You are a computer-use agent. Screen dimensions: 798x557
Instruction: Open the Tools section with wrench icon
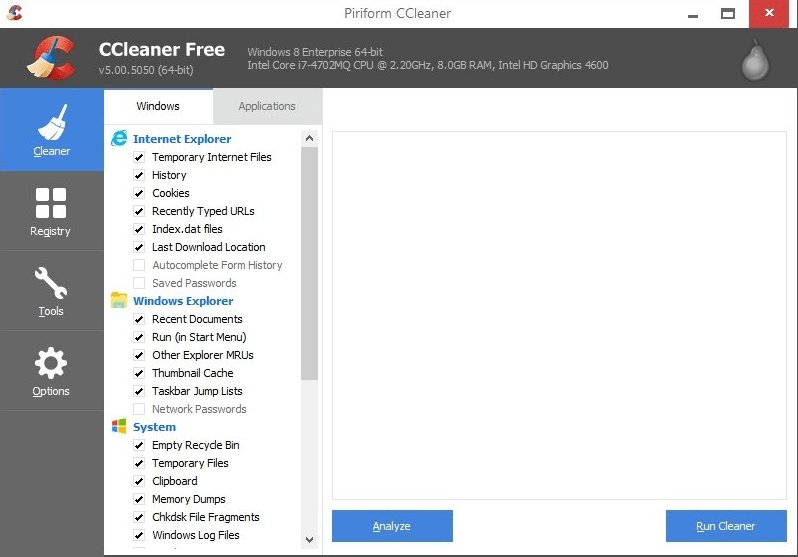[51, 291]
